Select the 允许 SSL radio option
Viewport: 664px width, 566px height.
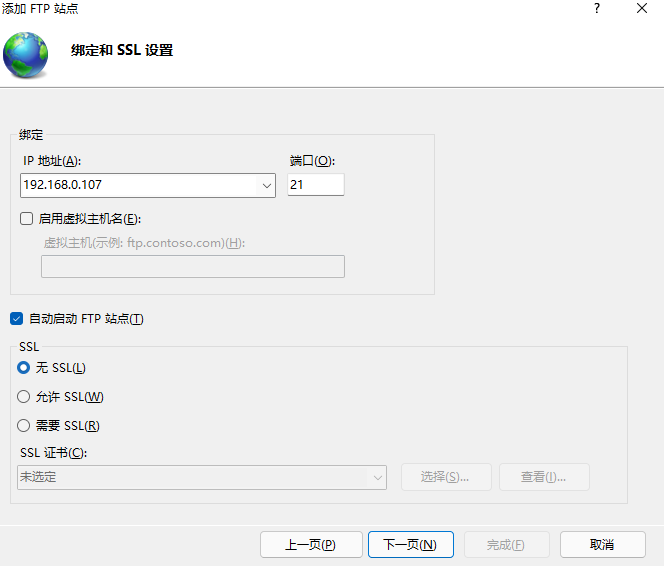(23, 397)
